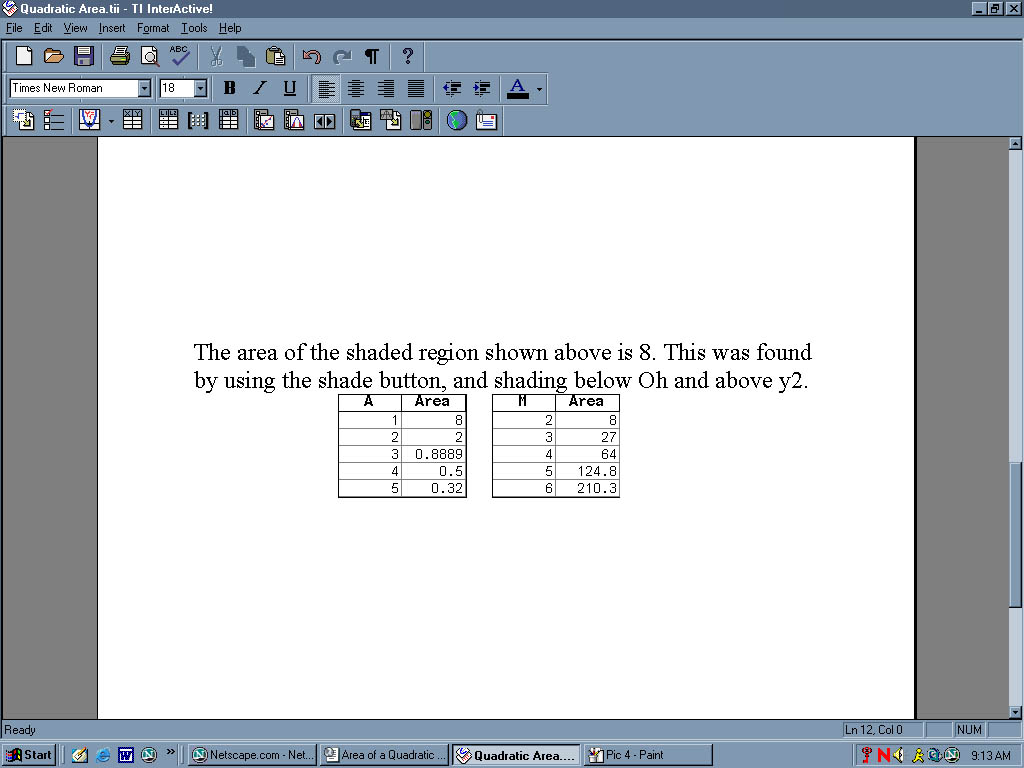
Task: Click the Save floppy disk icon
Action: pyautogui.click(x=84, y=56)
